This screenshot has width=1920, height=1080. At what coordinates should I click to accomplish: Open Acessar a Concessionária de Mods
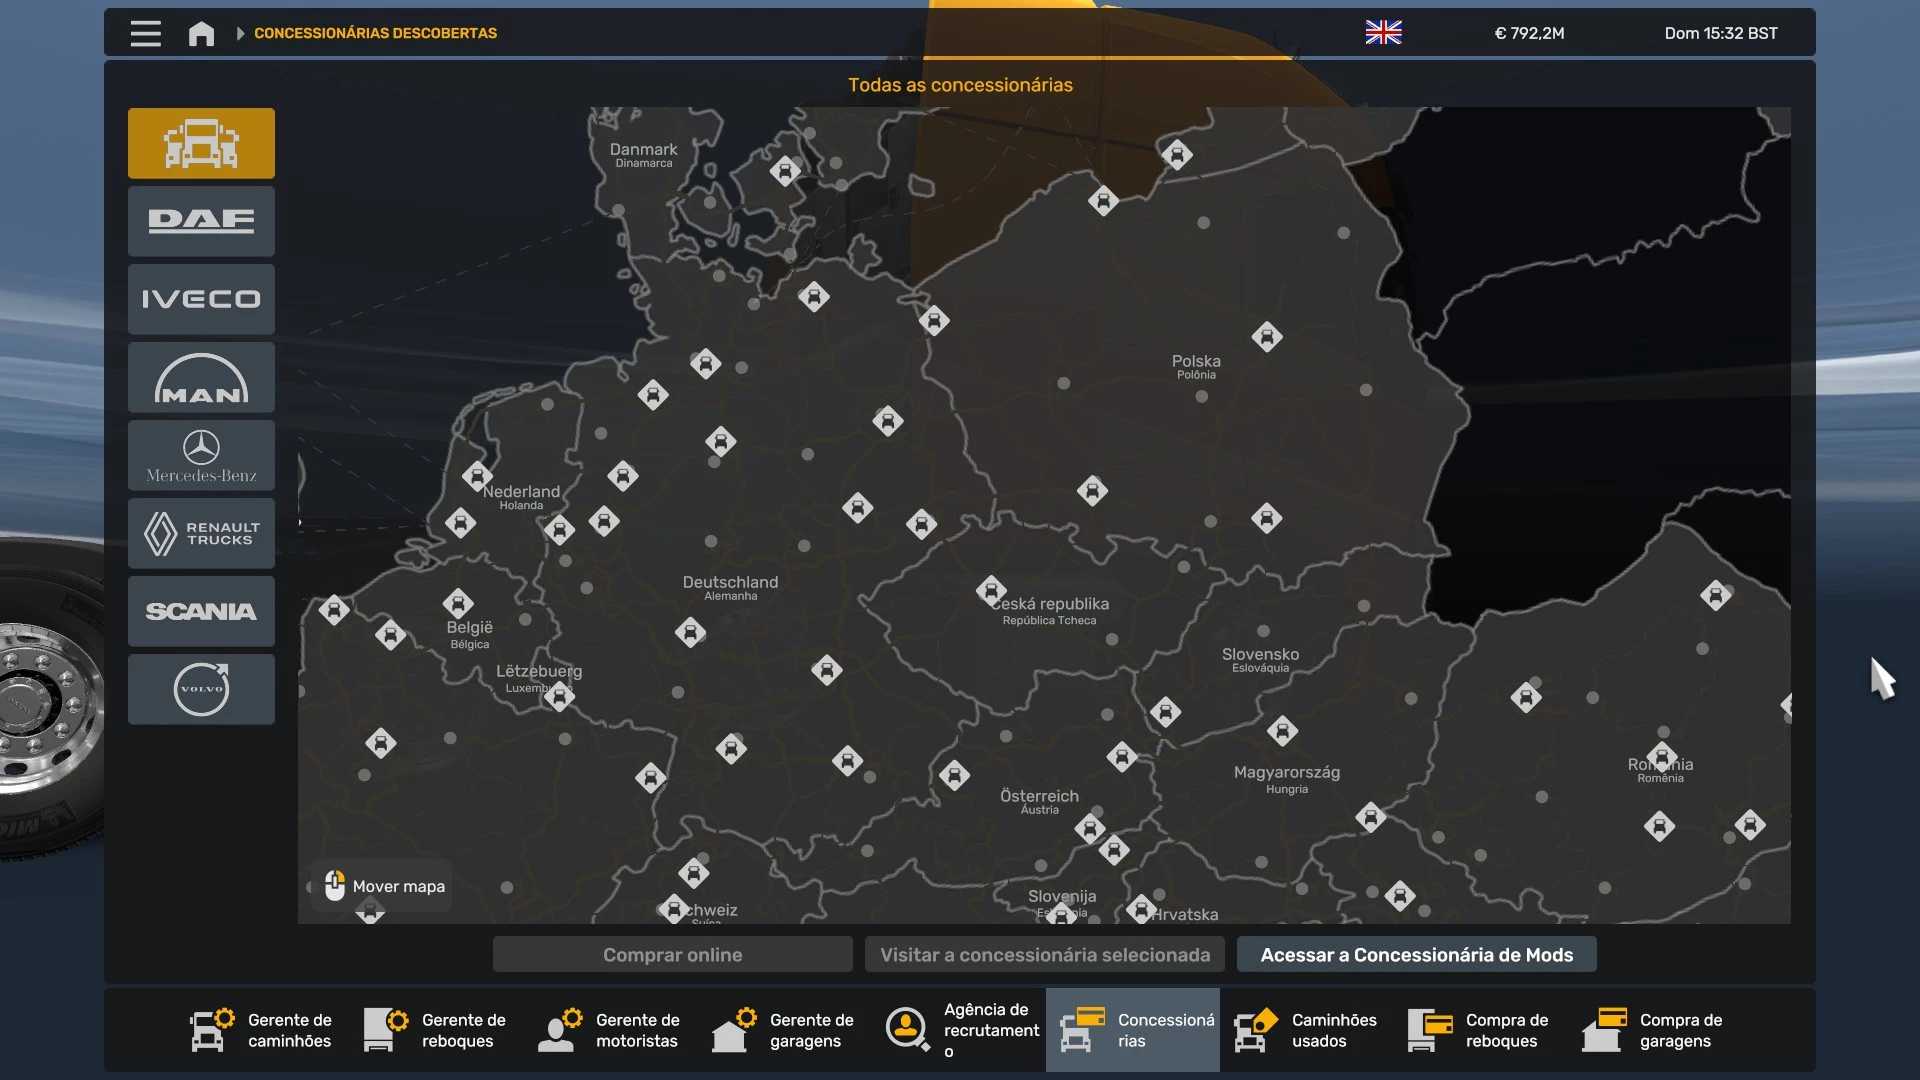[x=1416, y=954]
